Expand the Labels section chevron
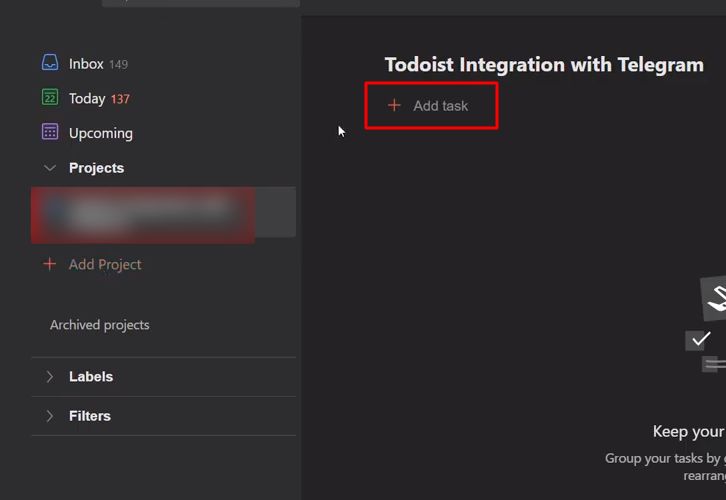 (50, 376)
